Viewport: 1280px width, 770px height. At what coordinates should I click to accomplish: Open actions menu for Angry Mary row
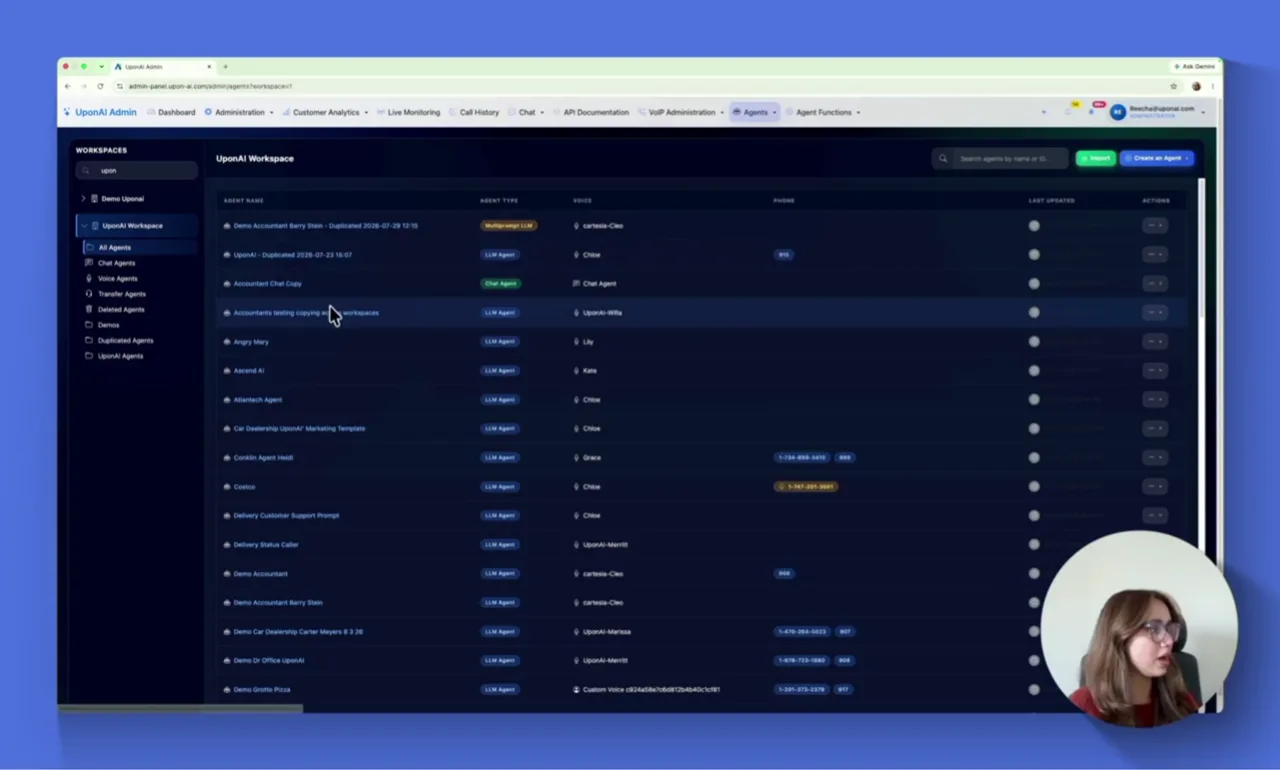click(1155, 342)
